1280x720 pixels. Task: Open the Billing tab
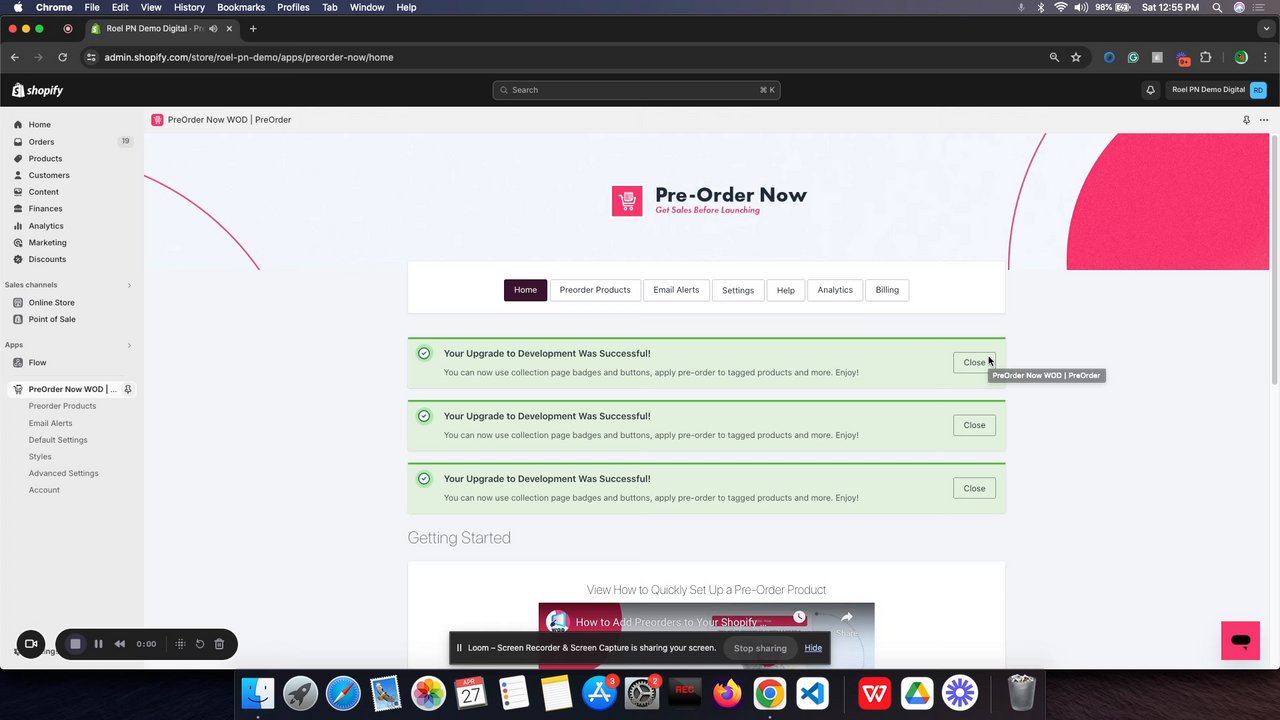[x=887, y=290]
